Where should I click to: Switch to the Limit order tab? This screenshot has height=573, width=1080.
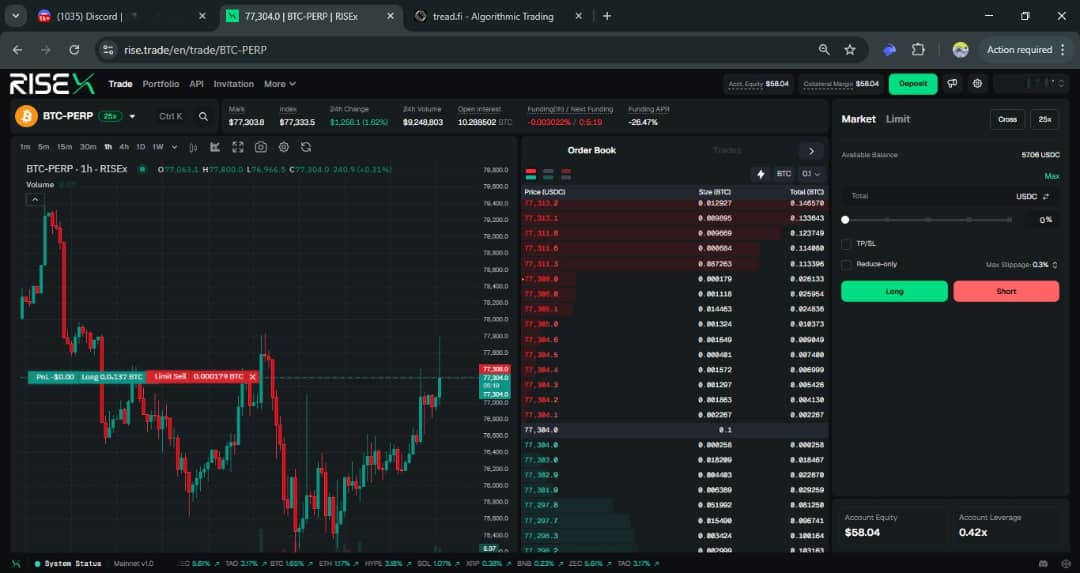tap(897, 119)
